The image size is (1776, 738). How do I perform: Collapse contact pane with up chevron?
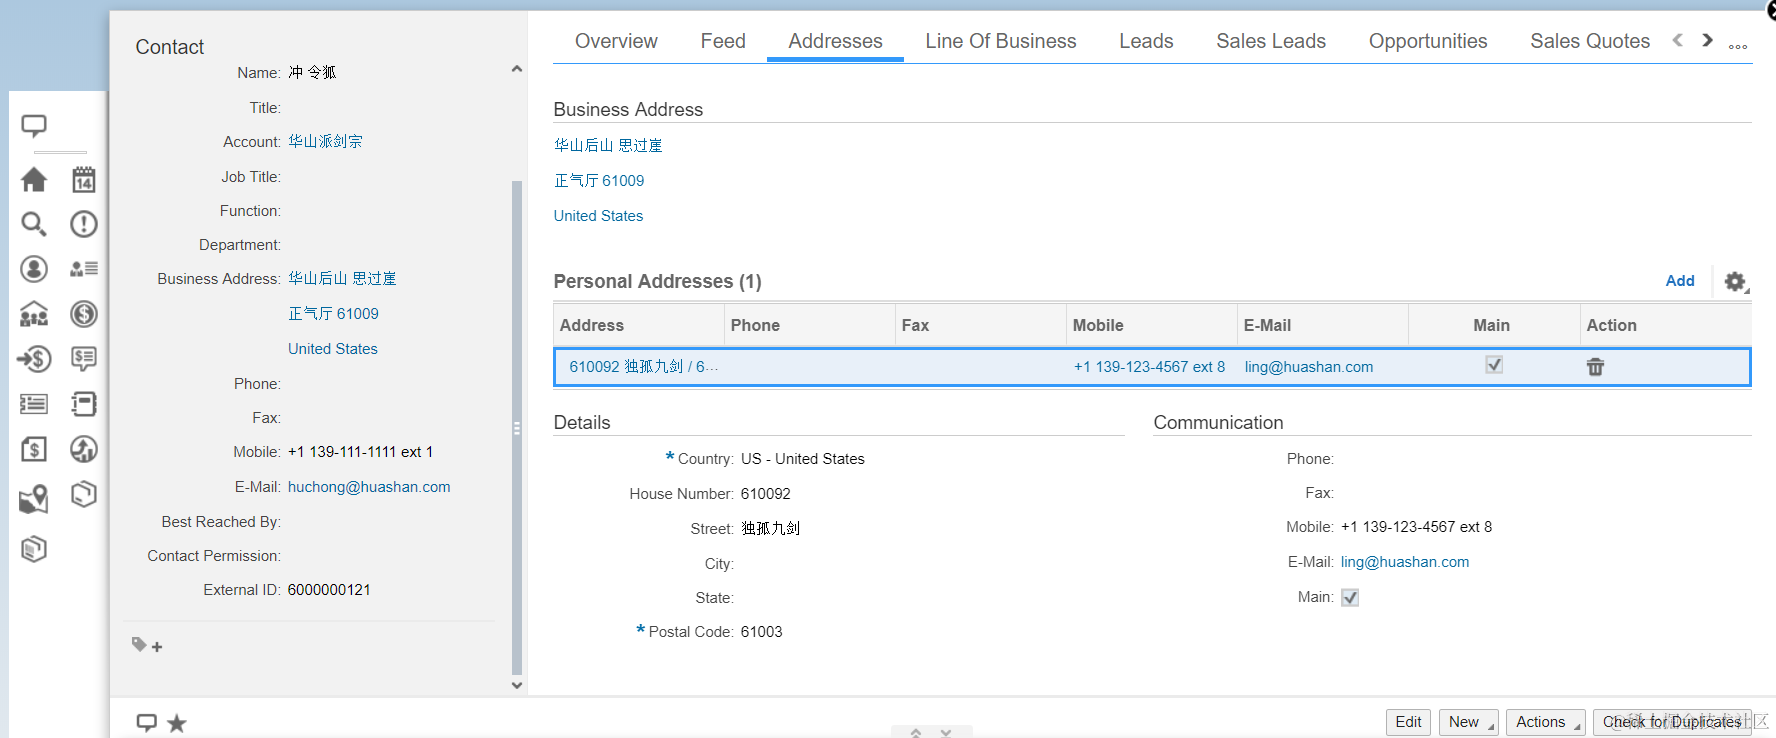(x=517, y=69)
